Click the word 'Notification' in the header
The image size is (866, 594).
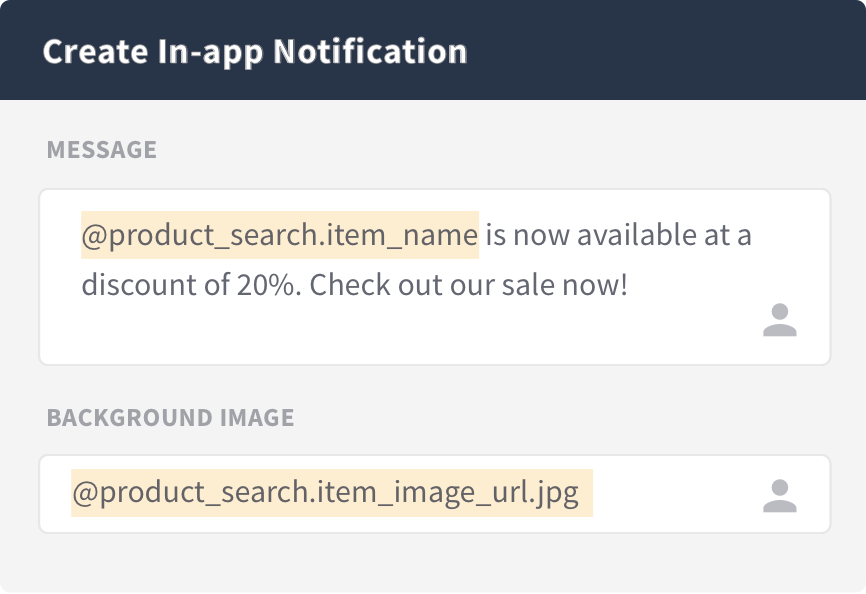[x=371, y=52]
